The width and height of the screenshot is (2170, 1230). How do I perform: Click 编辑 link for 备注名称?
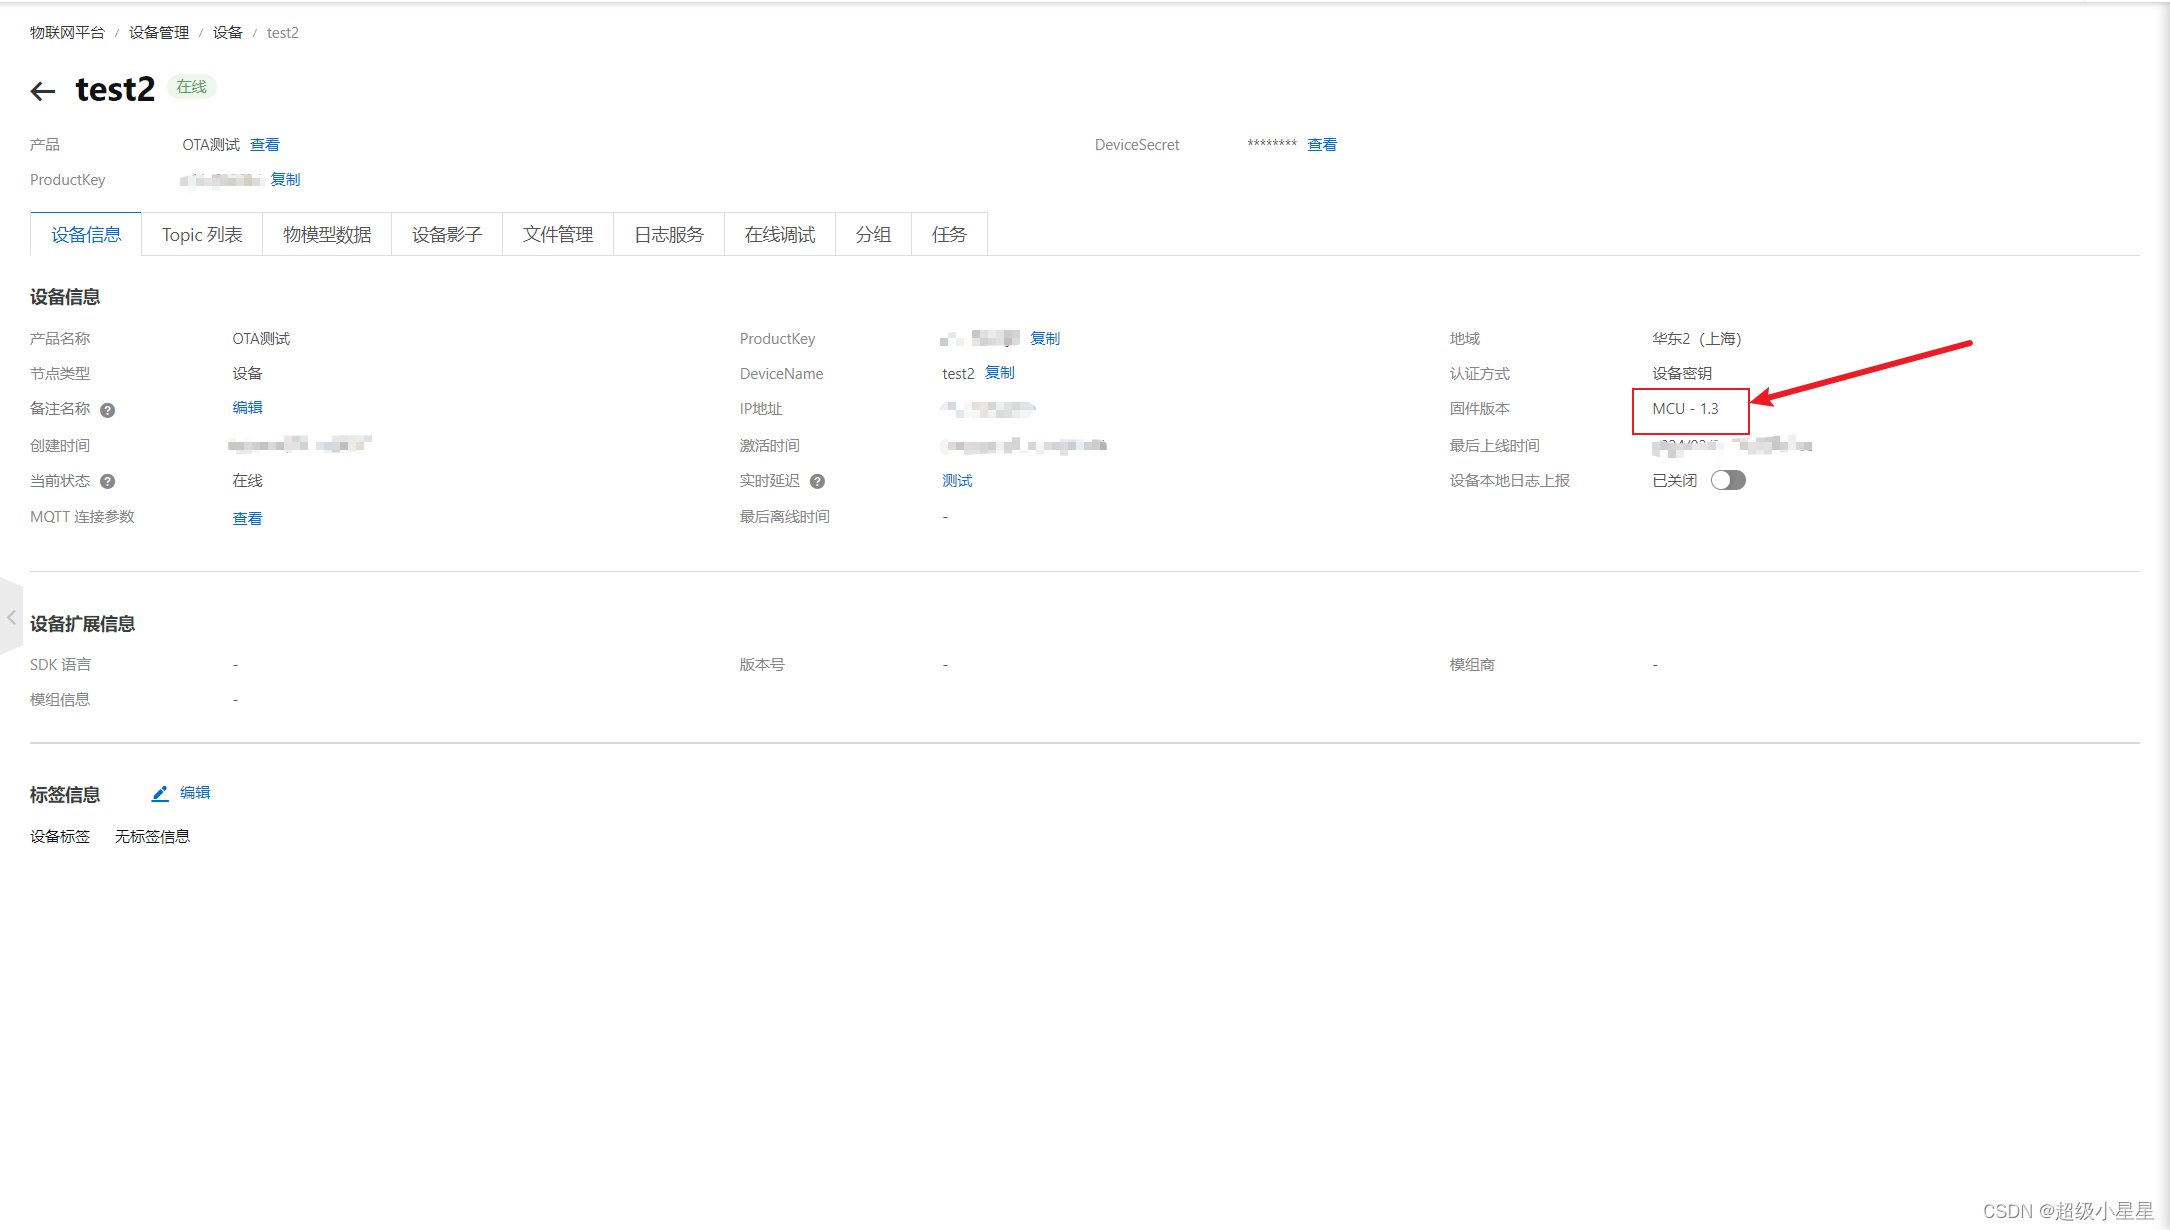pos(247,408)
